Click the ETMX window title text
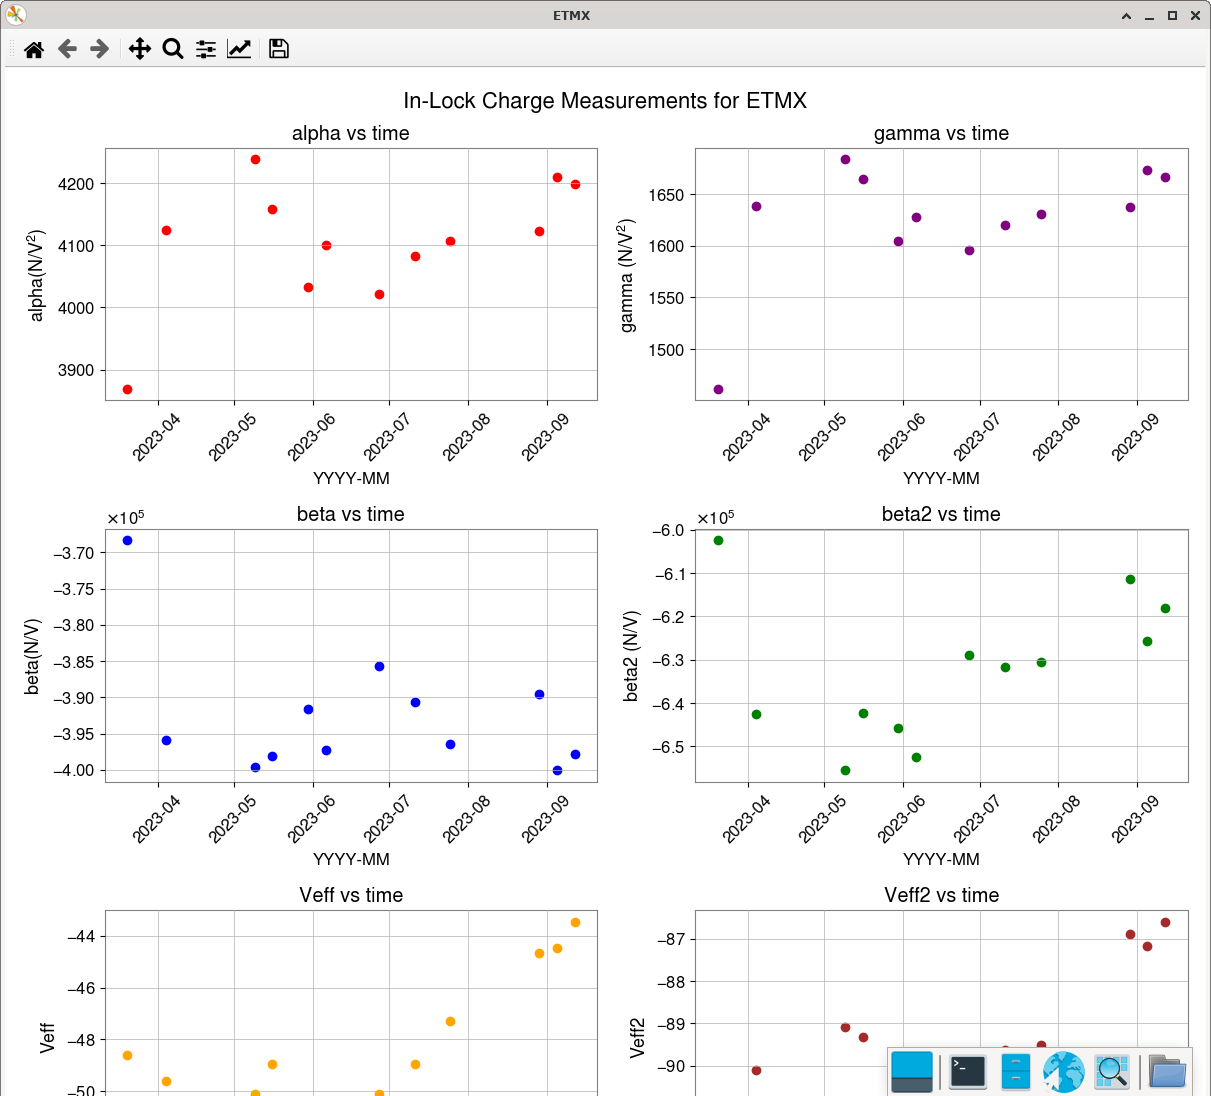The height and width of the screenshot is (1096, 1211). [x=572, y=16]
